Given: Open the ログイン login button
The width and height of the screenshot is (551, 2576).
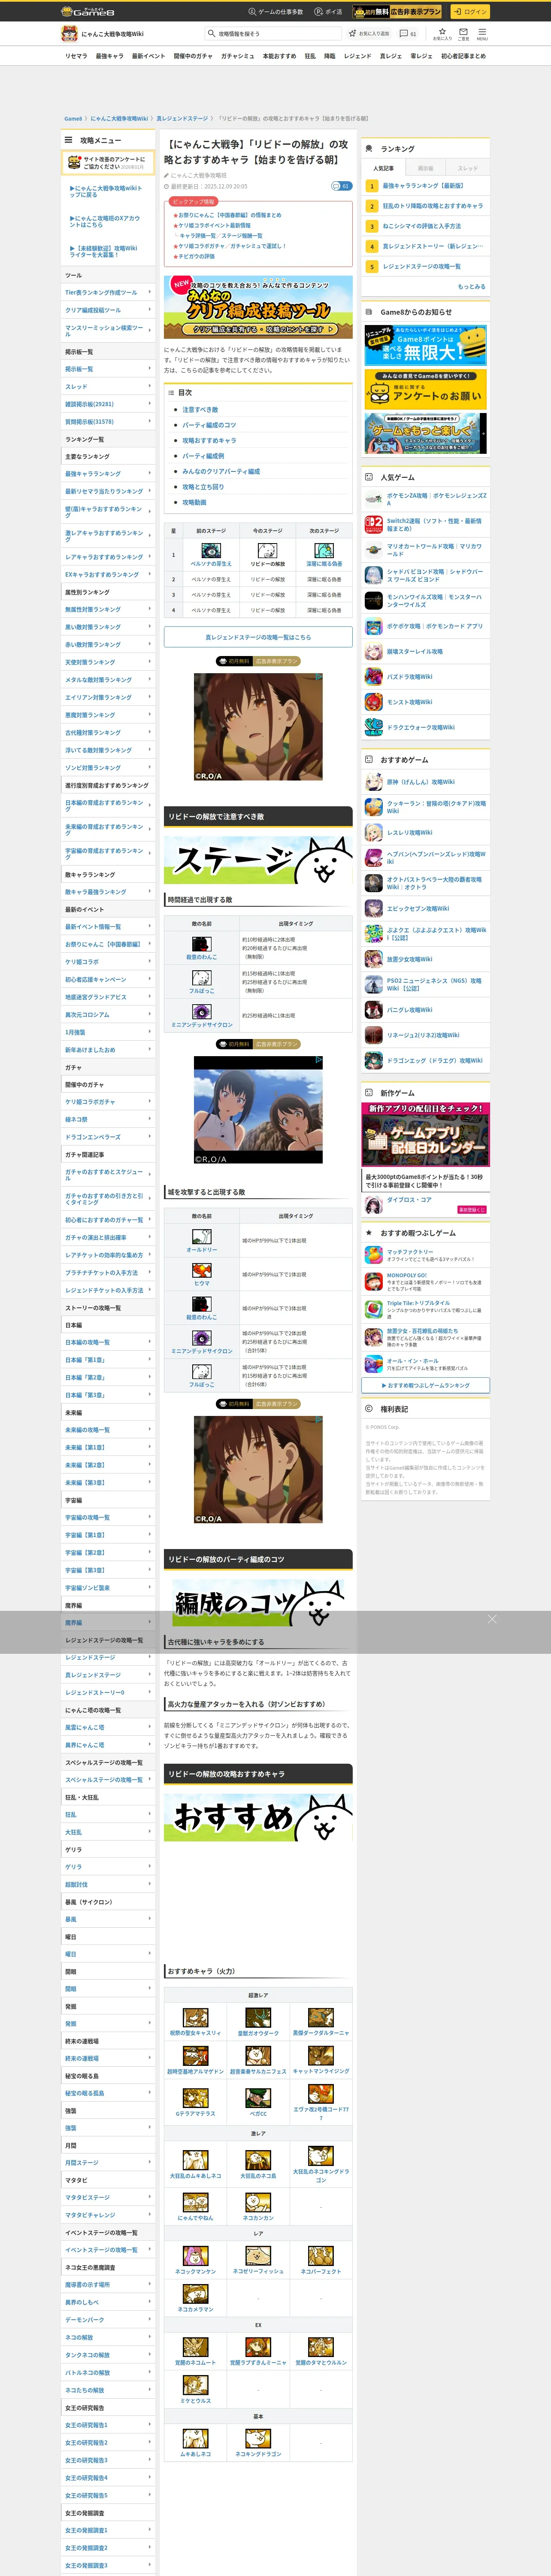Looking at the screenshot, I should click(x=469, y=12).
